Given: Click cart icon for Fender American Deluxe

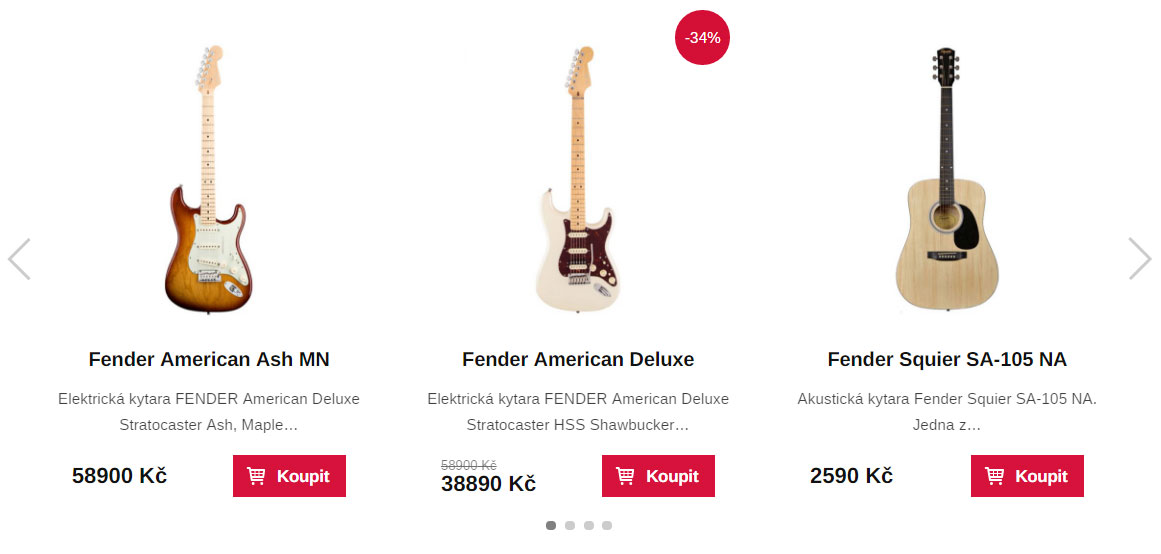Looking at the screenshot, I should coord(626,476).
